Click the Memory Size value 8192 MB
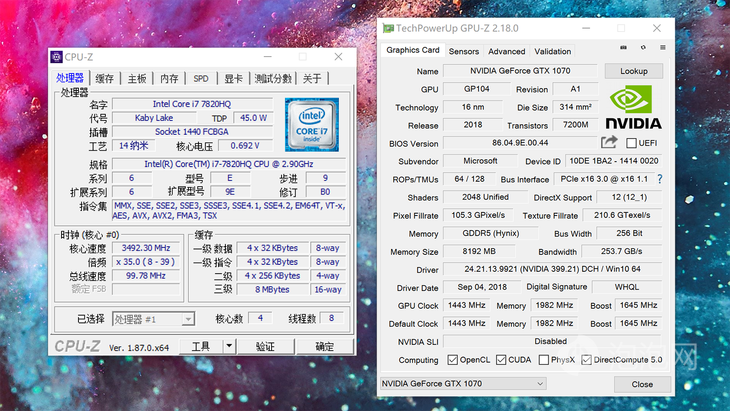Image resolution: width=730 pixels, height=411 pixels. click(x=479, y=251)
